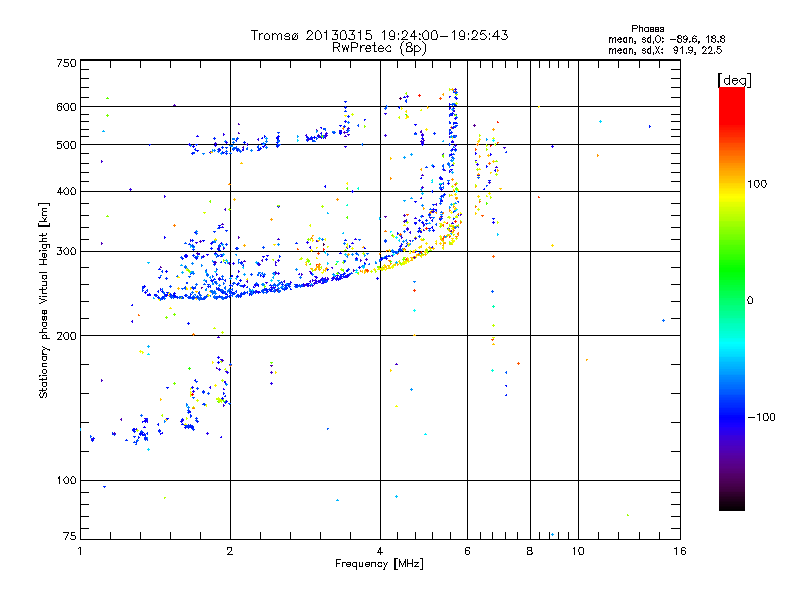The width and height of the screenshot is (800, 600).
Task: Click the colorbar label '-100'
Action: (x=762, y=417)
